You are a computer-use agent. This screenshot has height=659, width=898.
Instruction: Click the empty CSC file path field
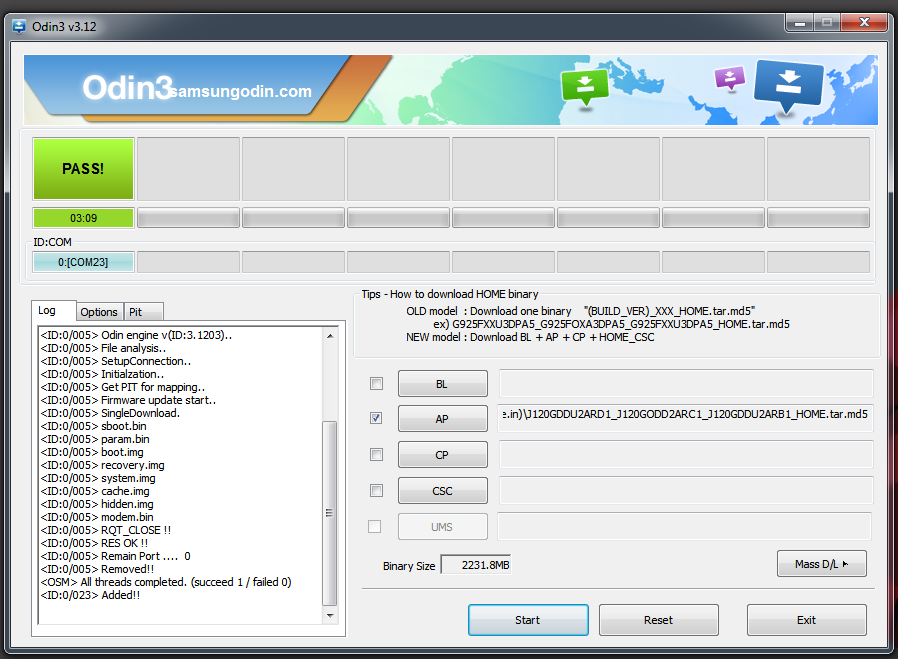[x=686, y=491]
